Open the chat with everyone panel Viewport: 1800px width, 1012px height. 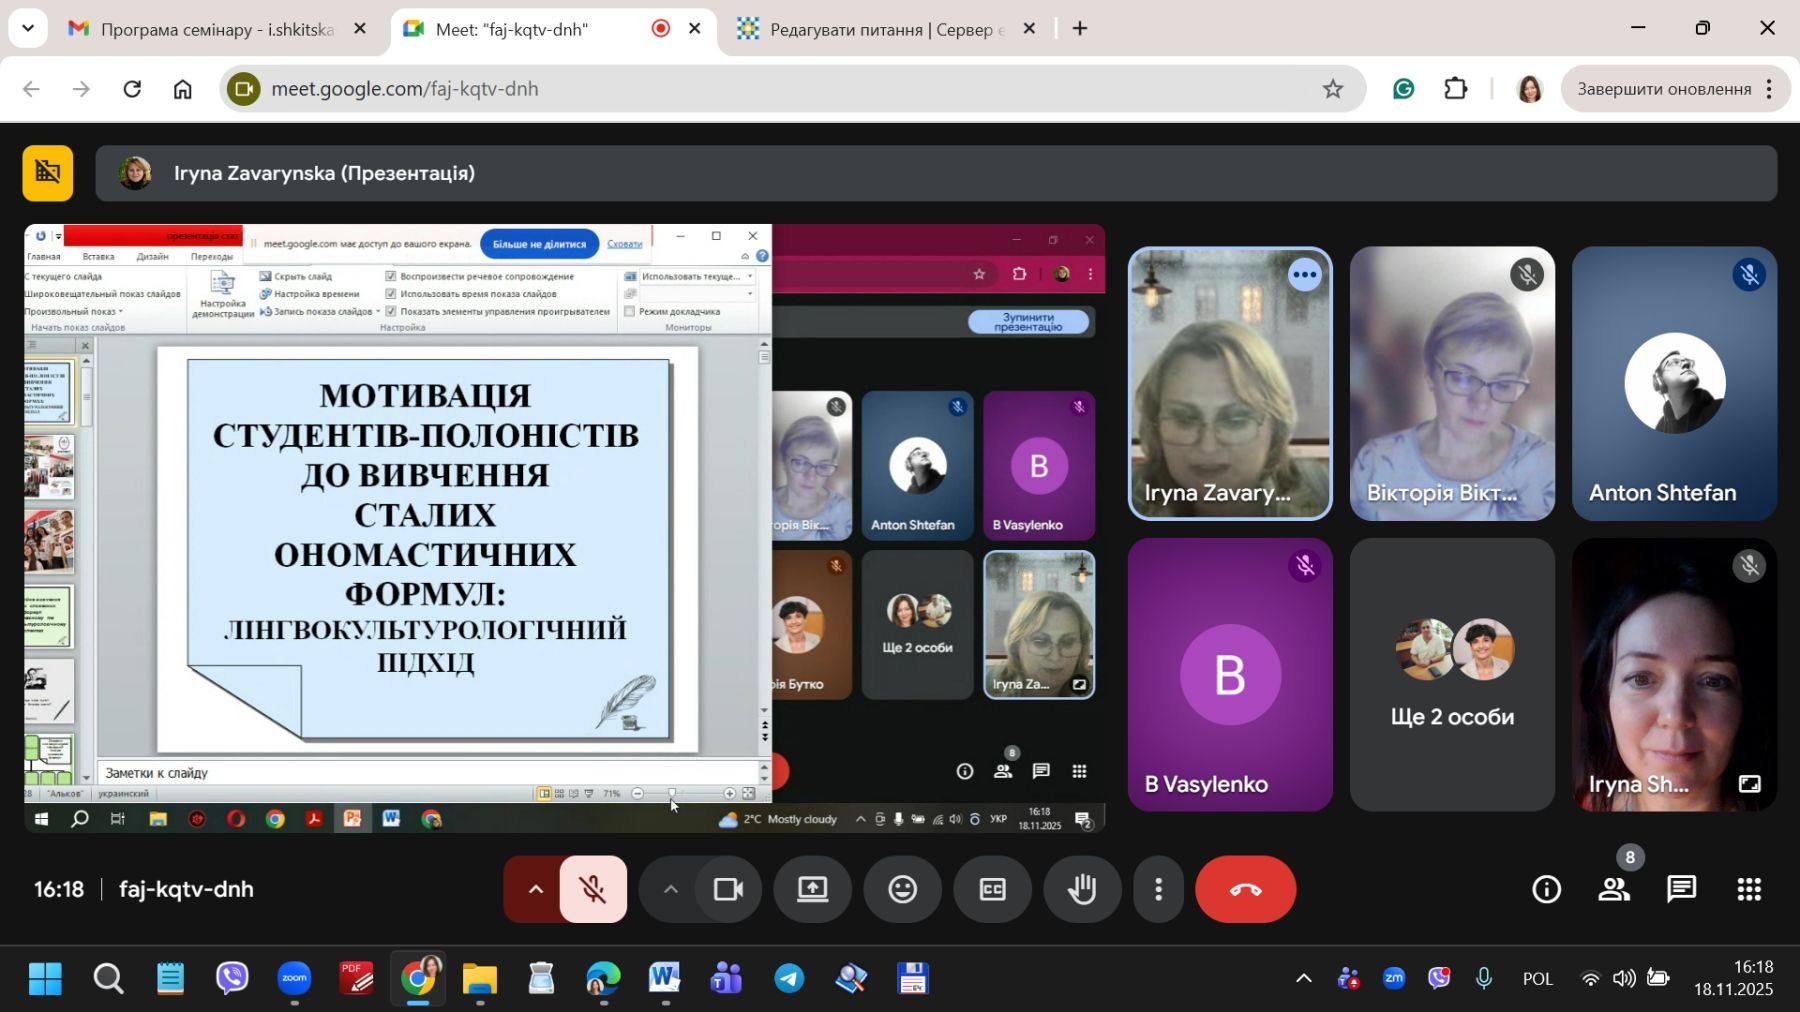click(x=1681, y=889)
